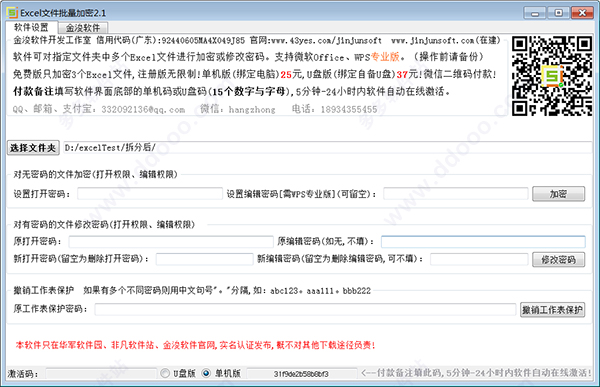Screen dimensions: 600x387
Task: Open the 金浚软件 tab
Action: (x=83, y=28)
